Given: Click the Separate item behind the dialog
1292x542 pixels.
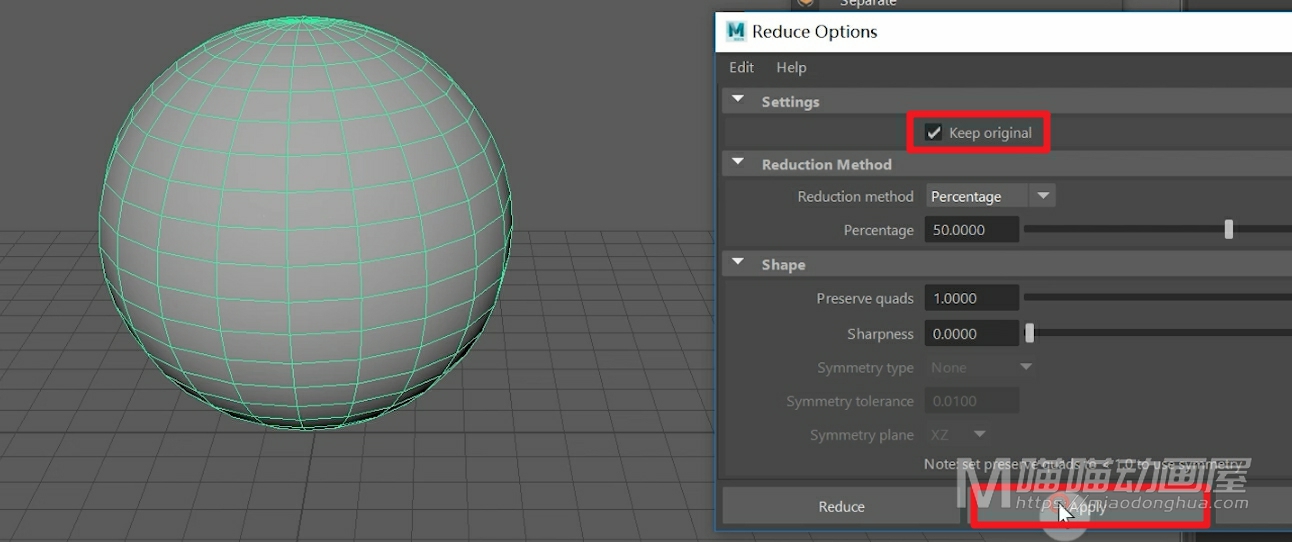Looking at the screenshot, I should click(x=868, y=4).
